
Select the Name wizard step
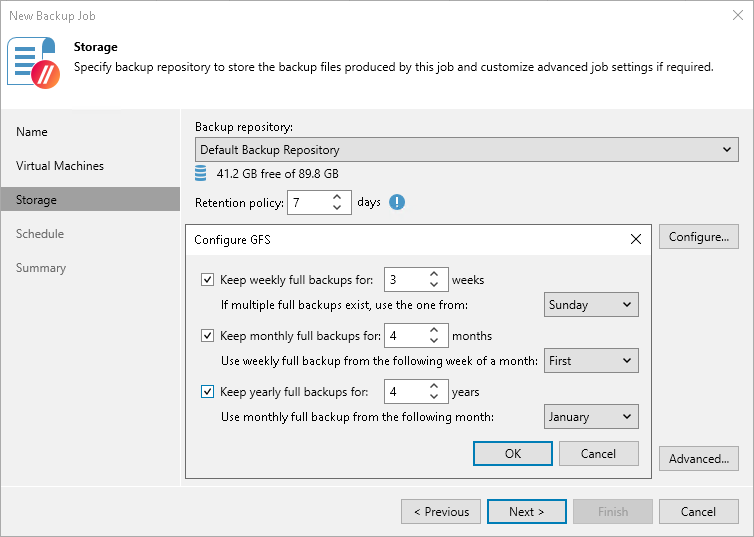(x=32, y=132)
